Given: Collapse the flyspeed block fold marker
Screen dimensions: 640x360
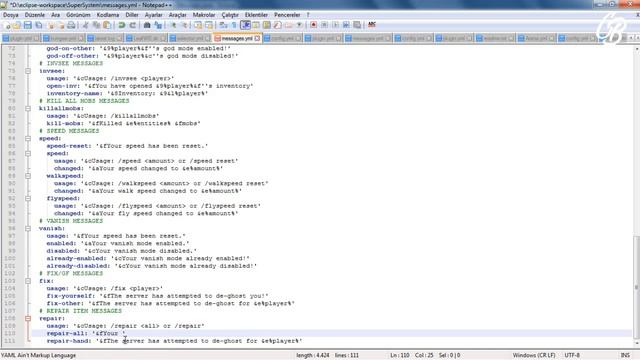Looking at the screenshot, I should coord(28,199).
